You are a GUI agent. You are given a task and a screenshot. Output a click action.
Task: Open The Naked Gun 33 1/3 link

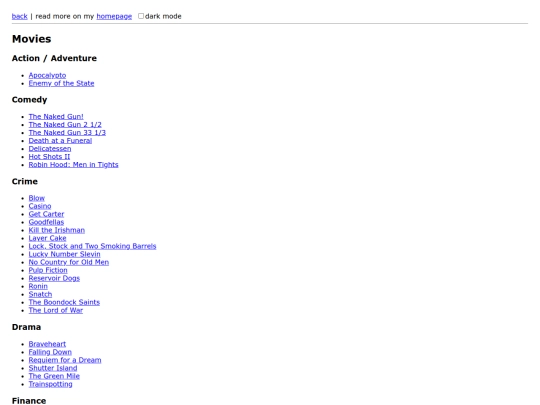pyautogui.click(x=67, y=133)
